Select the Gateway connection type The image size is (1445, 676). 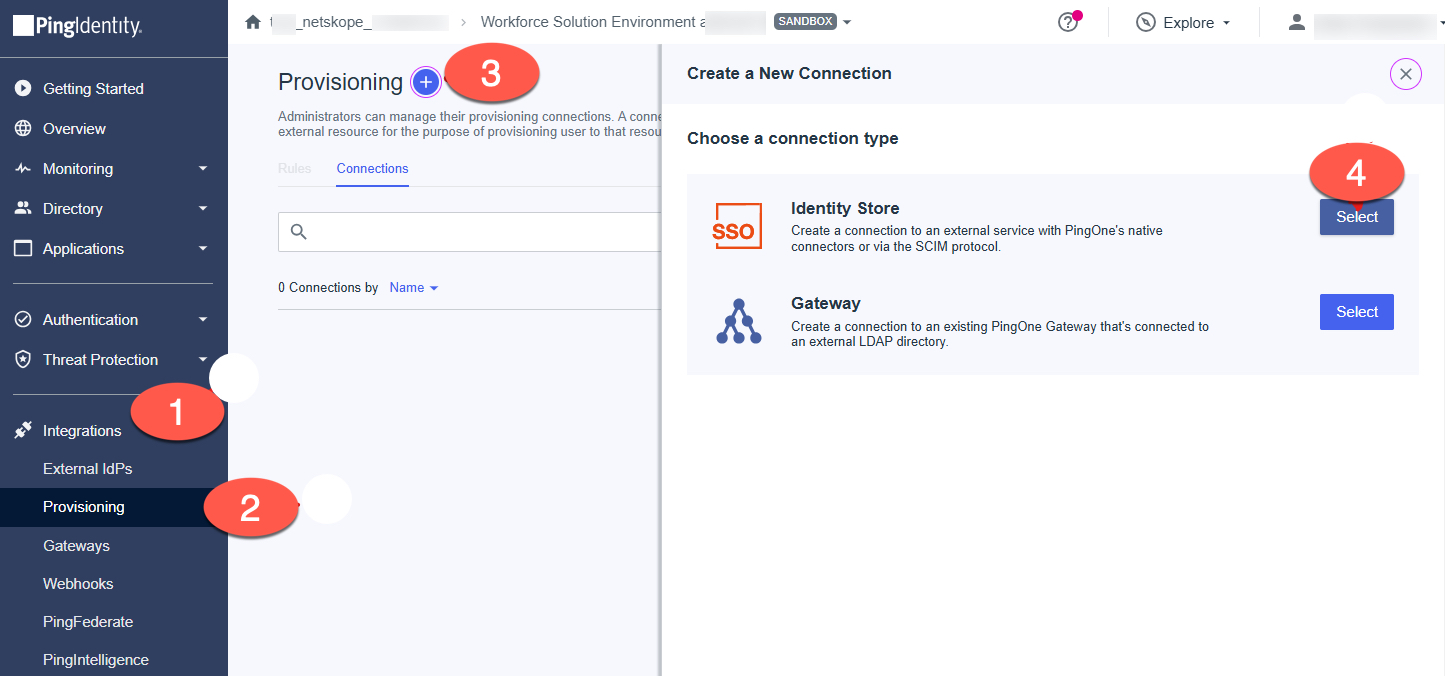[1356, 312]
